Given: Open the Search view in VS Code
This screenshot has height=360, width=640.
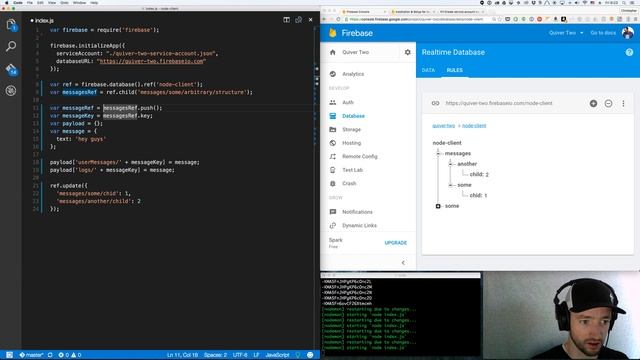Looking at the screenshot, I should point(11,46).
